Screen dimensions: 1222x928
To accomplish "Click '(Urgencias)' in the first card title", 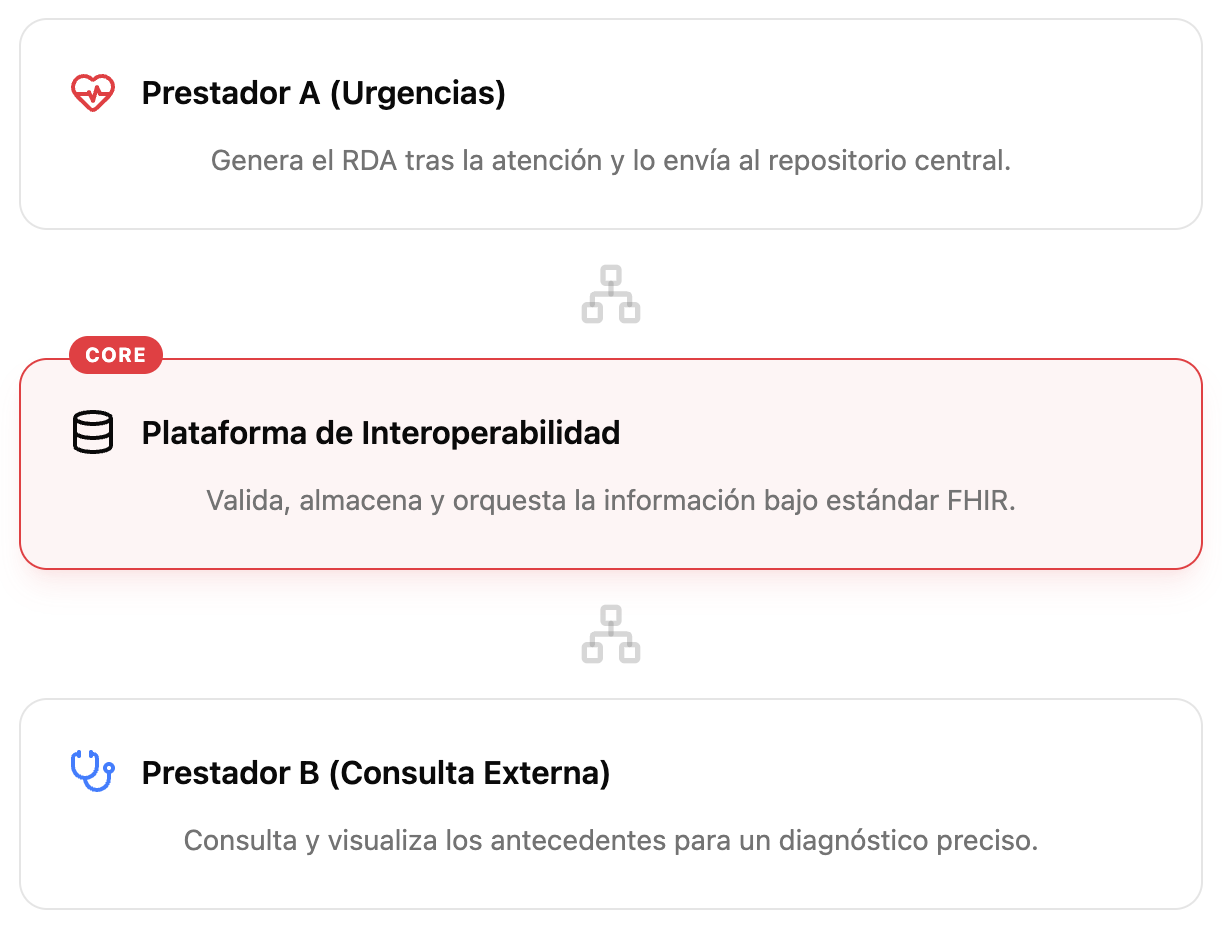I will (x=417, y=93).
